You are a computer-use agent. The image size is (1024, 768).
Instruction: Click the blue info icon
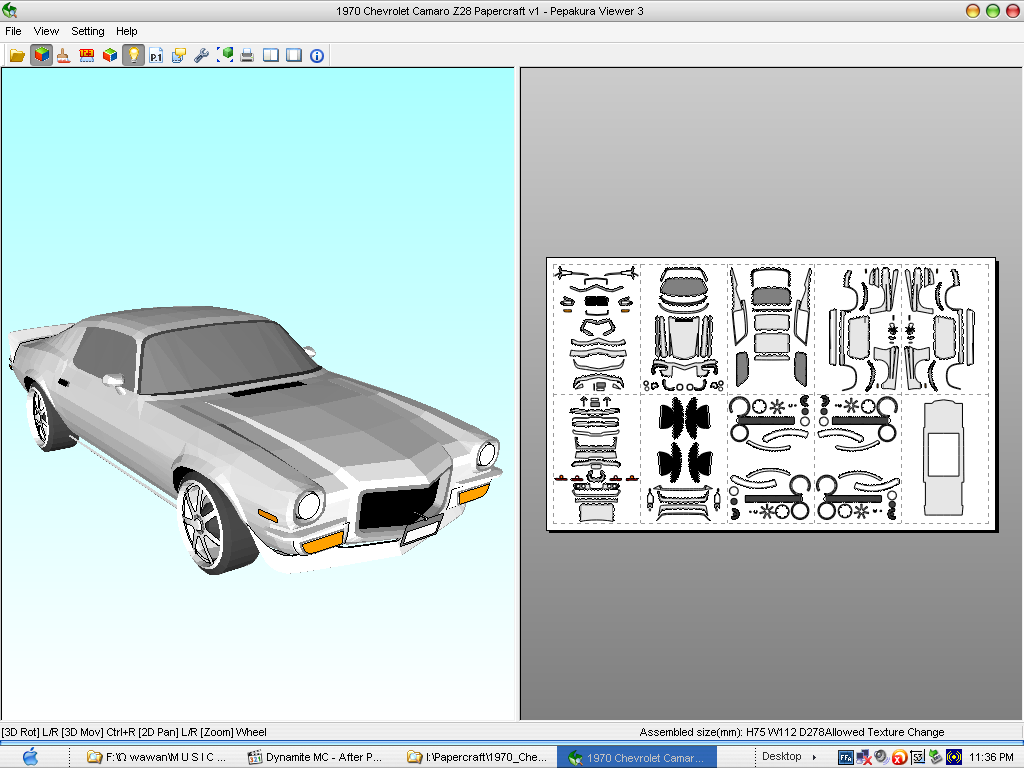pyautogui.click(x=317, y=56)
